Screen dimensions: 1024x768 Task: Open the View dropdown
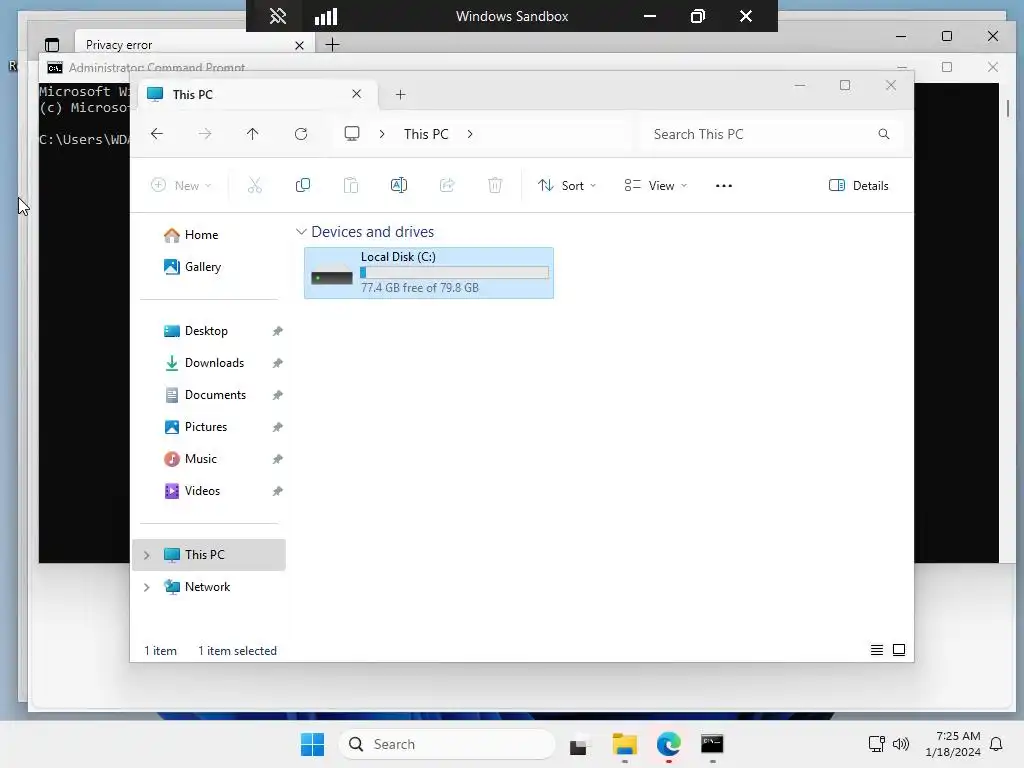pos(656,185)
